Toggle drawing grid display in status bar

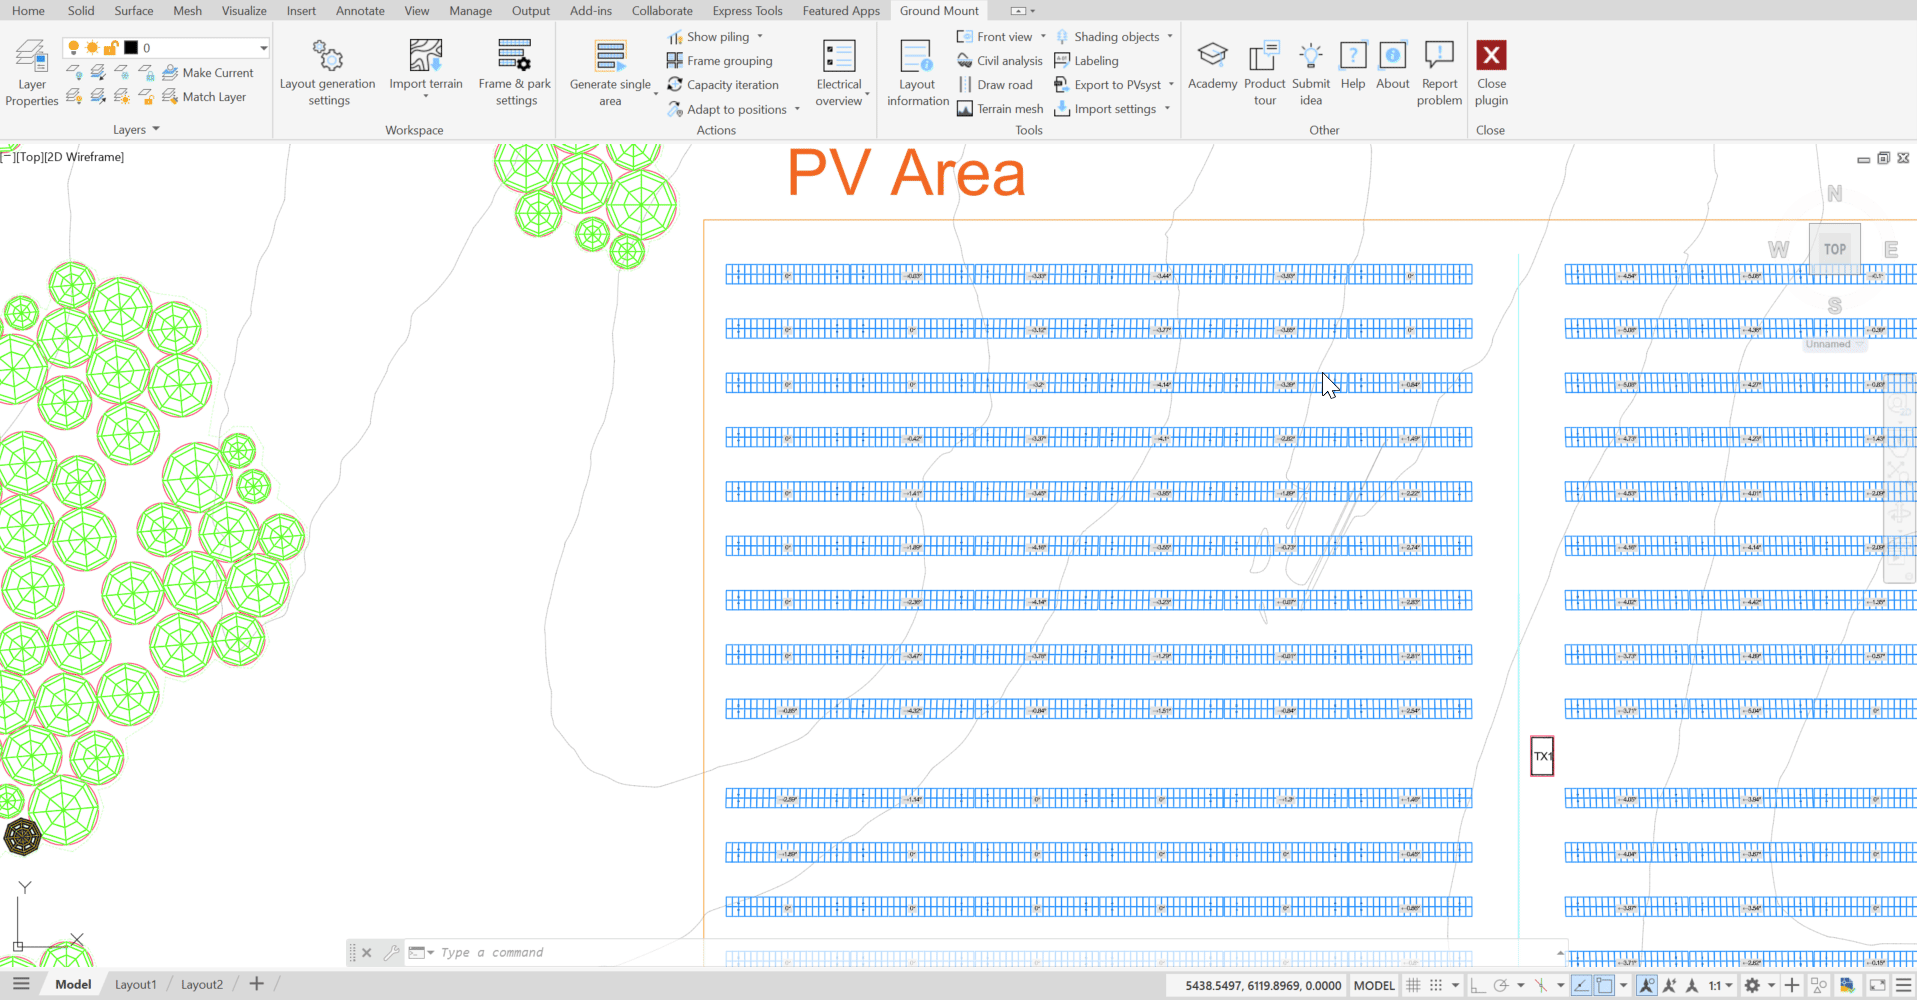(1413, 985)
